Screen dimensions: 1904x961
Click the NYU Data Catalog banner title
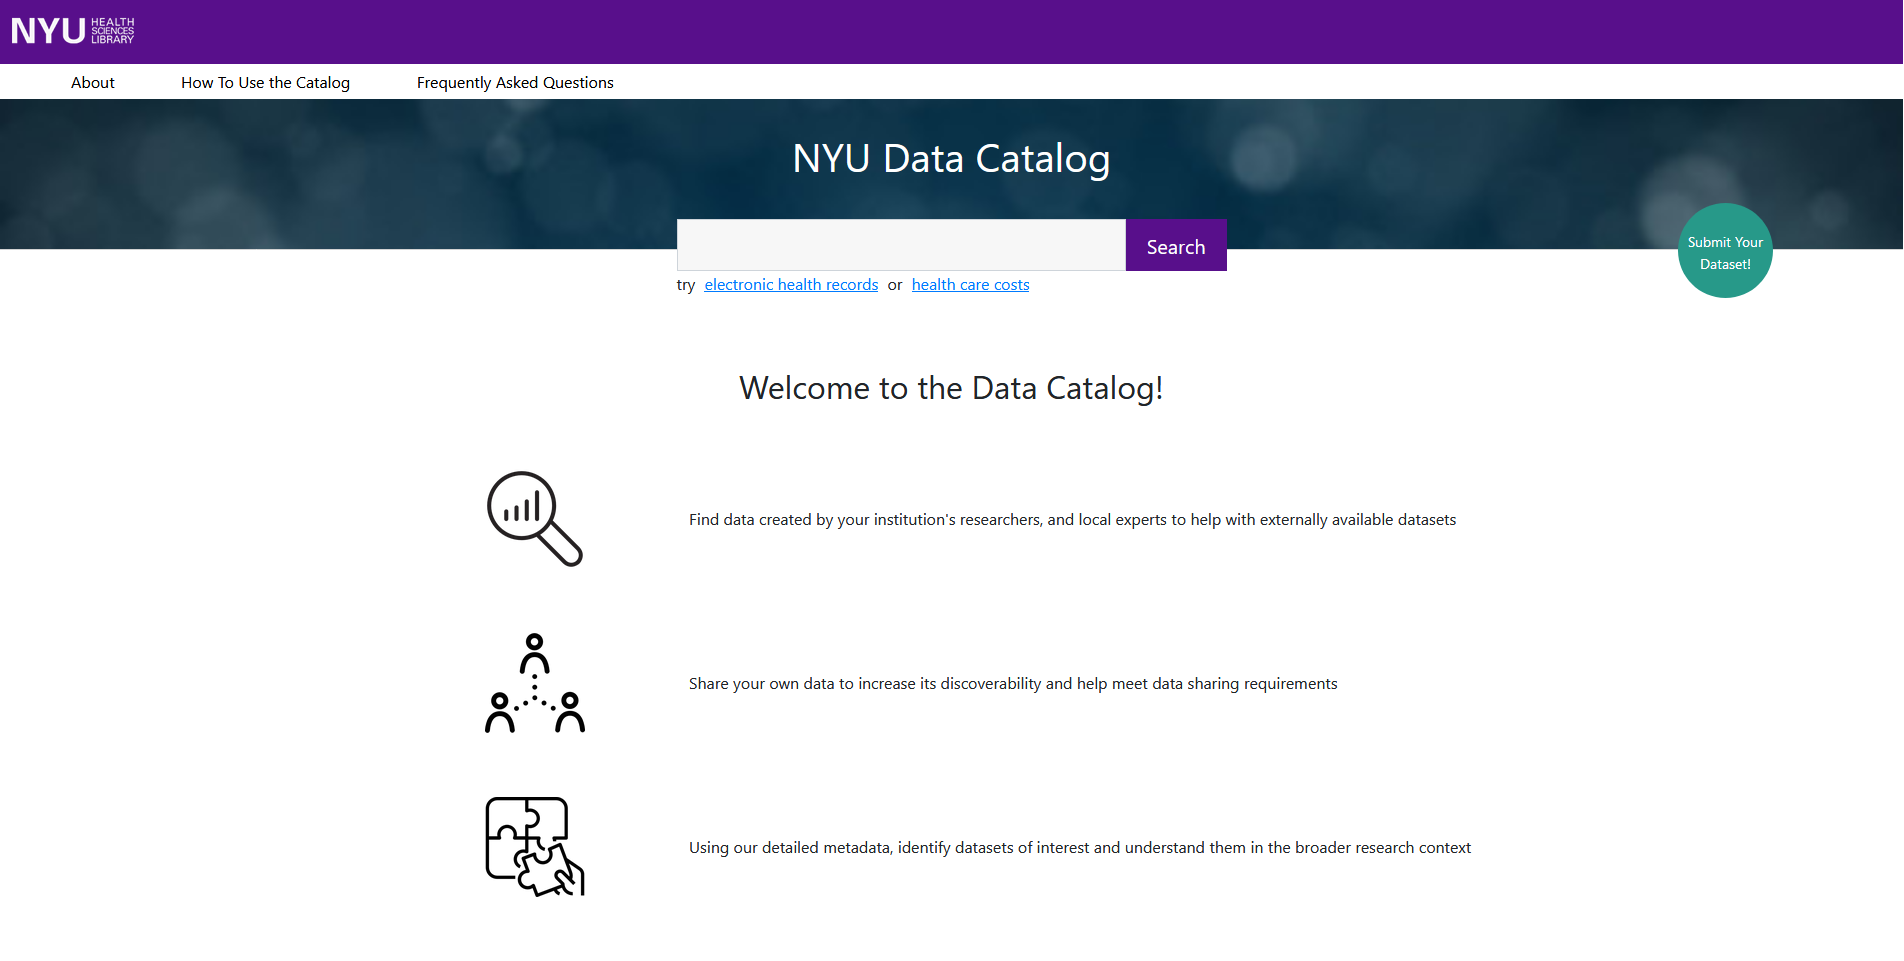[x=951, y=159]
